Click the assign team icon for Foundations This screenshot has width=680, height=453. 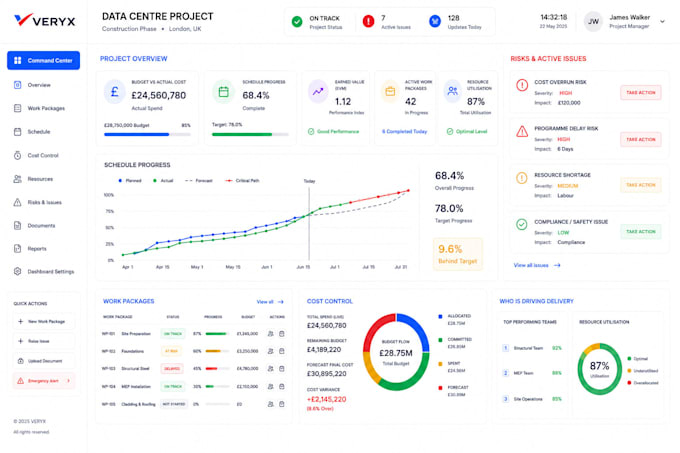[x=271, y=351]
